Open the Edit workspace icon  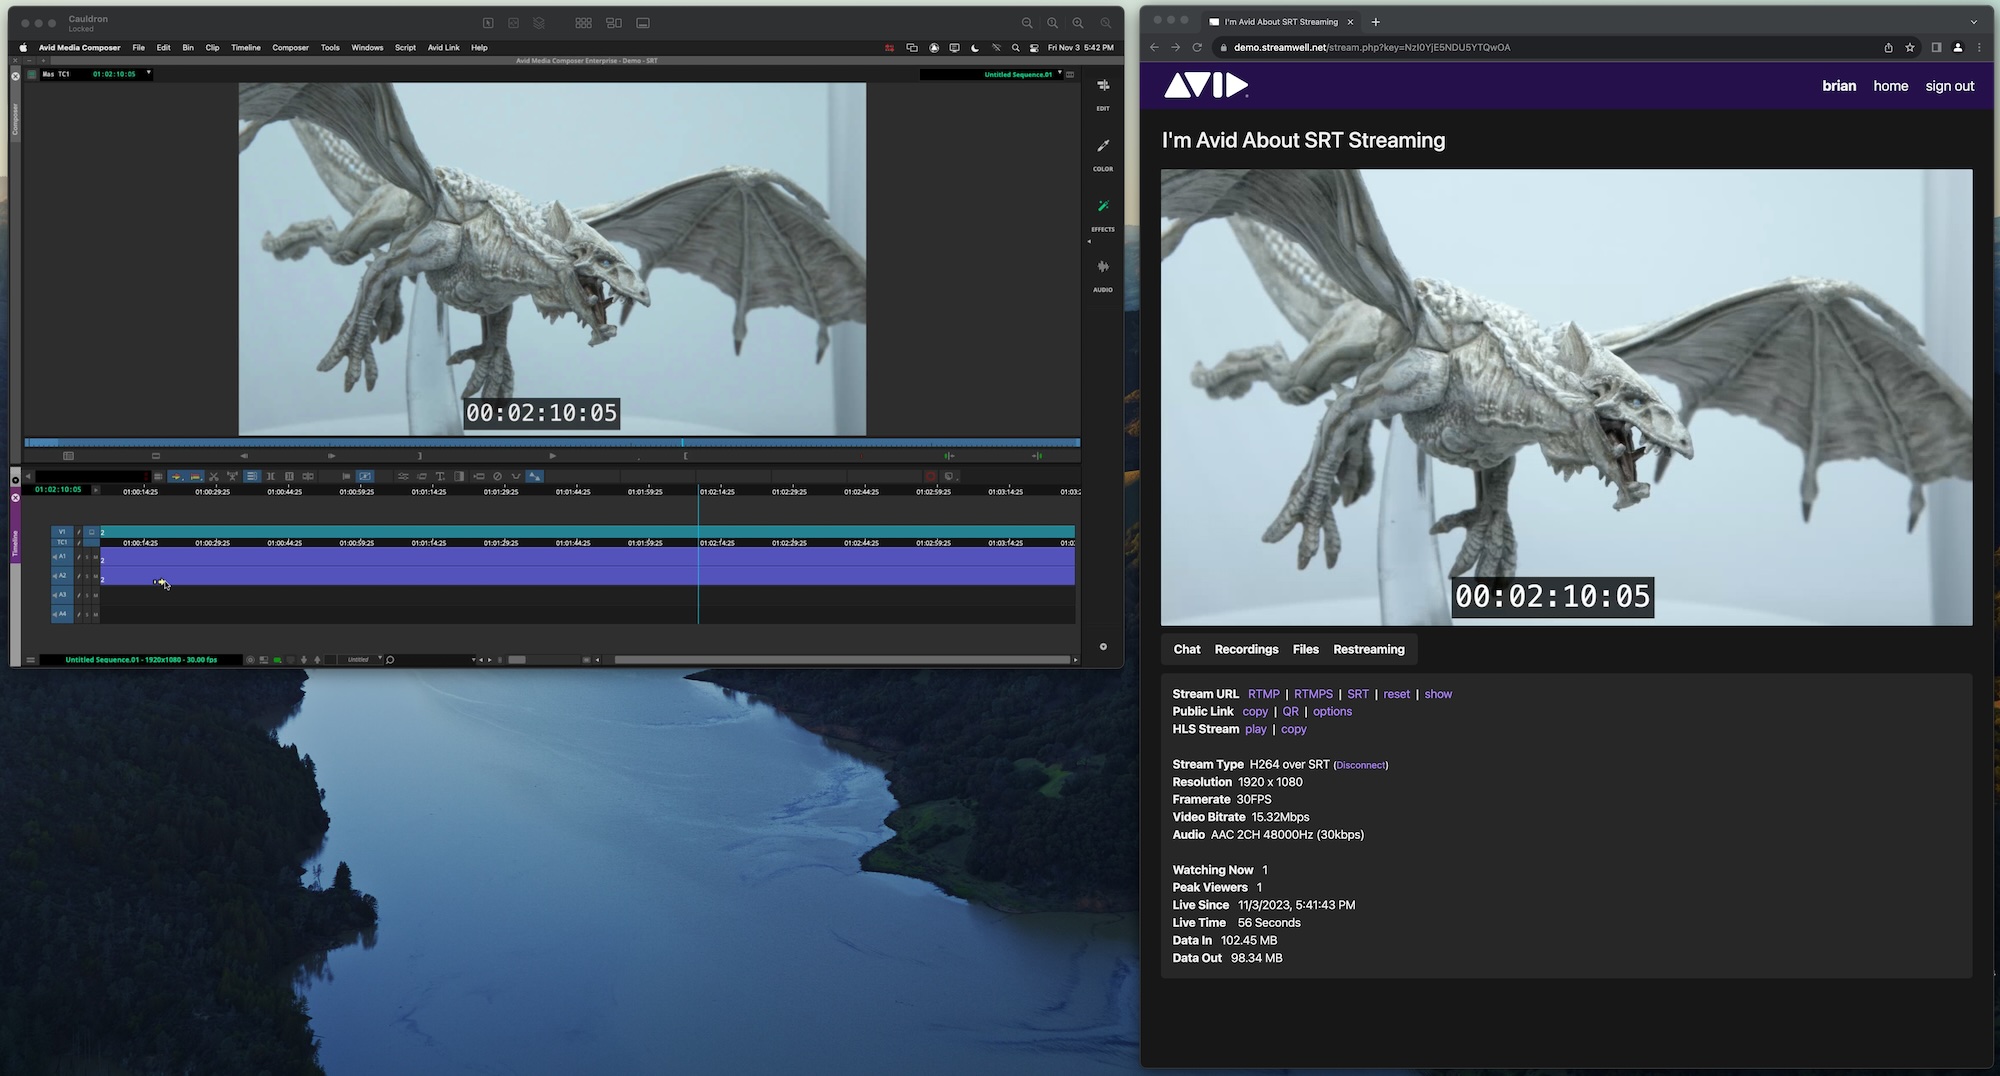1102,86
